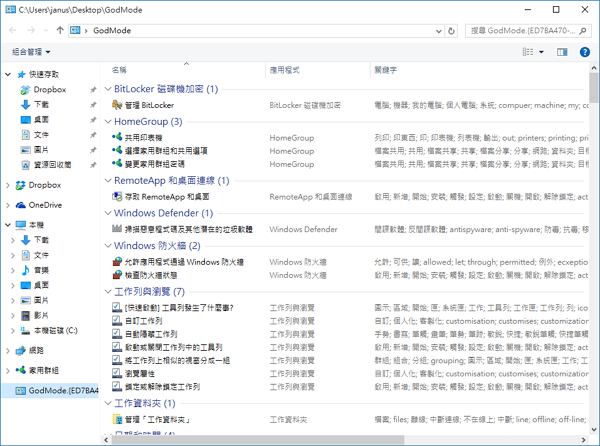
Task: Collapse the Windows 防火牆 (2) group
Action: pos(108,245)
